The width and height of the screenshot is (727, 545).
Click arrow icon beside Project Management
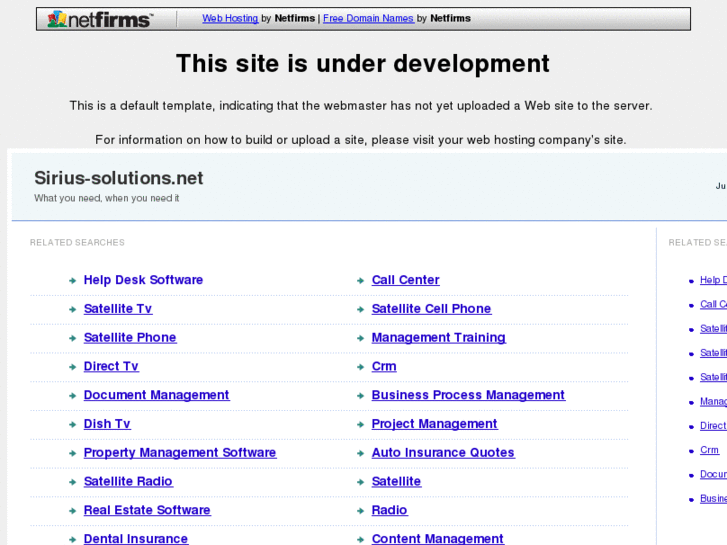[x=360, y=424]
